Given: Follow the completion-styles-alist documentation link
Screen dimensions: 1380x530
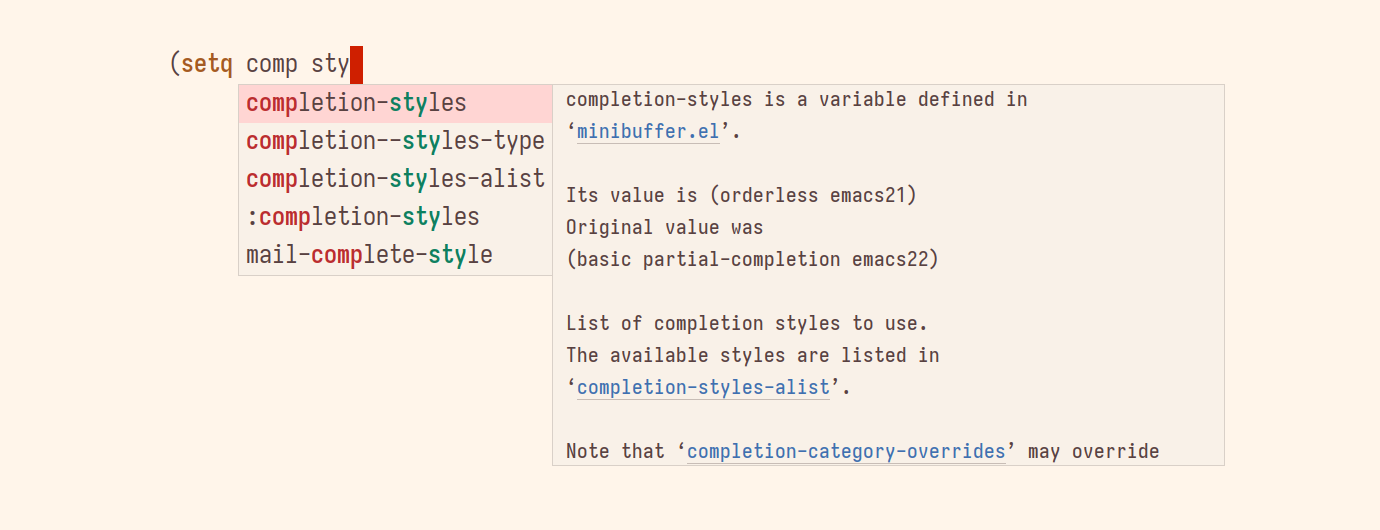Looking at the screenshot, I should 703,387.
